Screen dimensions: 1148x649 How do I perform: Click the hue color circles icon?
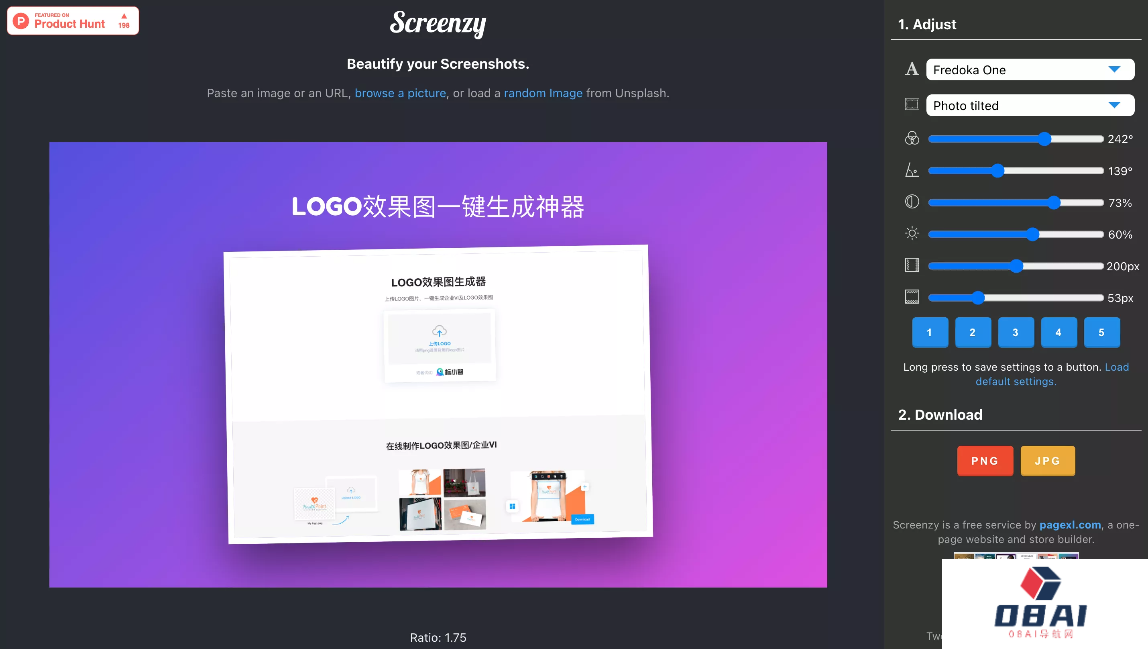911,138
